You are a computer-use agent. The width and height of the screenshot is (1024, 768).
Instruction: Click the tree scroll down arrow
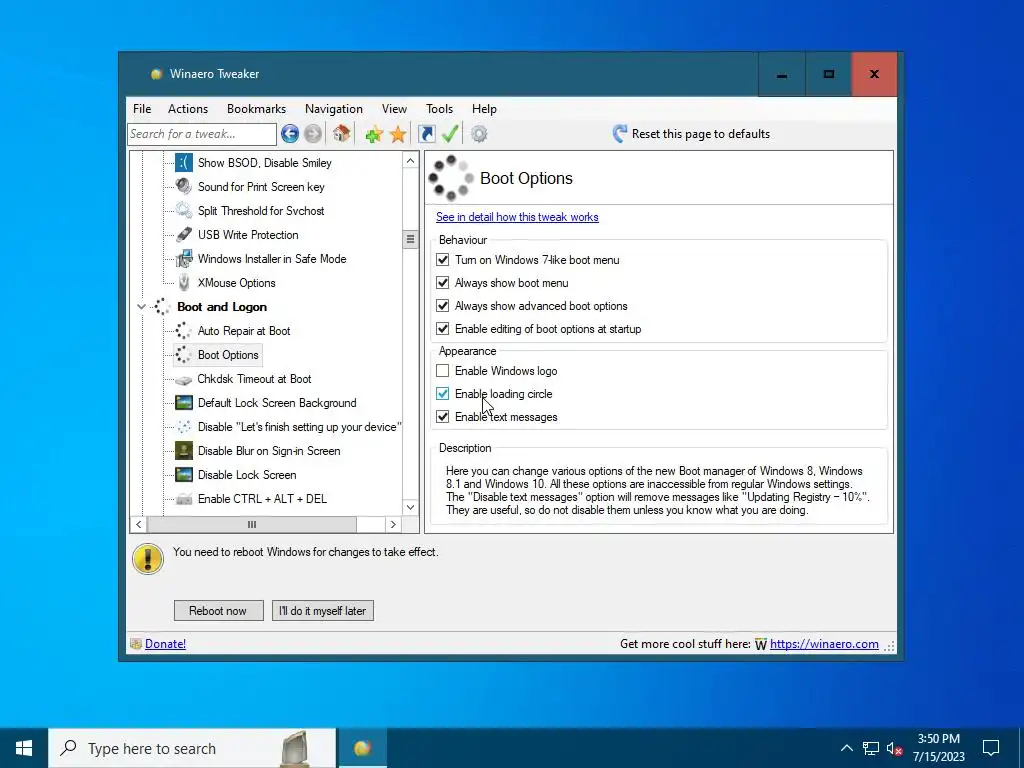(x=410, y=507)
